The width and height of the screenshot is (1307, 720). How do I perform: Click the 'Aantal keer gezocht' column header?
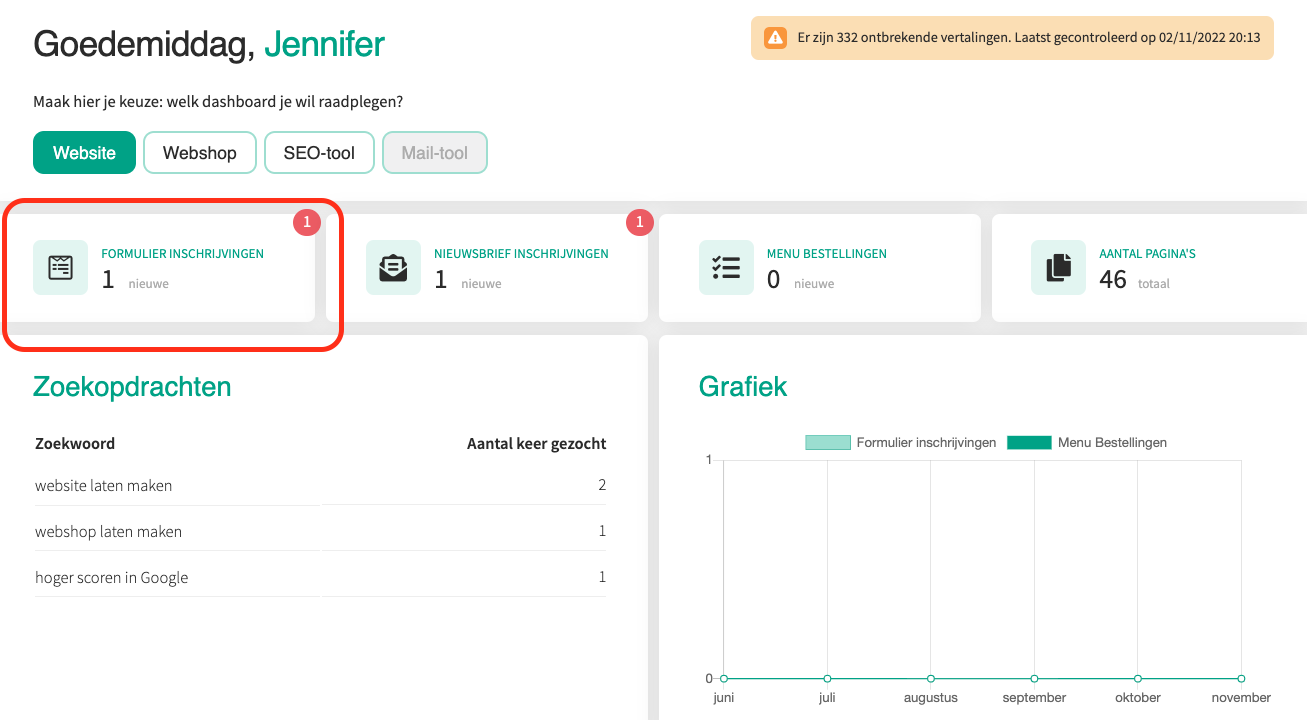pyautogui.click(x=537, y=443)
